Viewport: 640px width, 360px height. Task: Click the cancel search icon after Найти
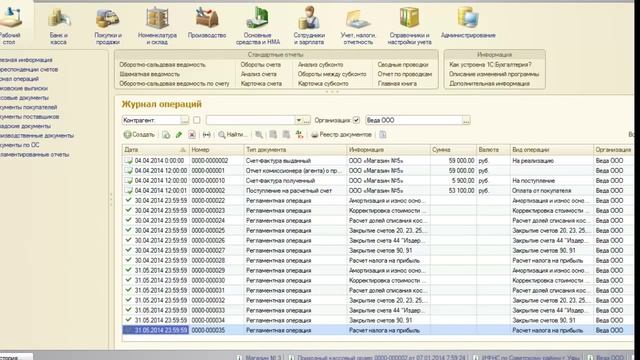coord(259,135)
